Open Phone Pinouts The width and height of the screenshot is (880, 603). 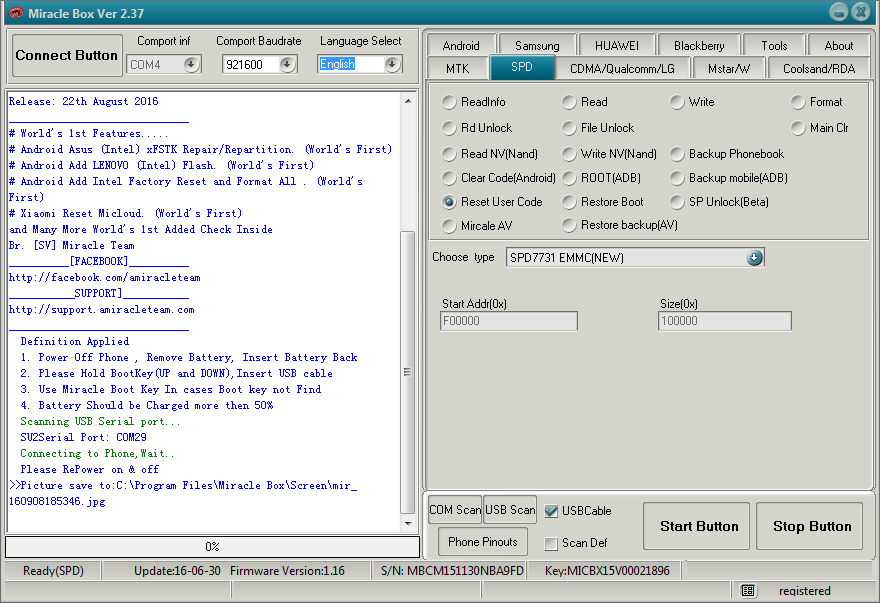click(483, 542)
